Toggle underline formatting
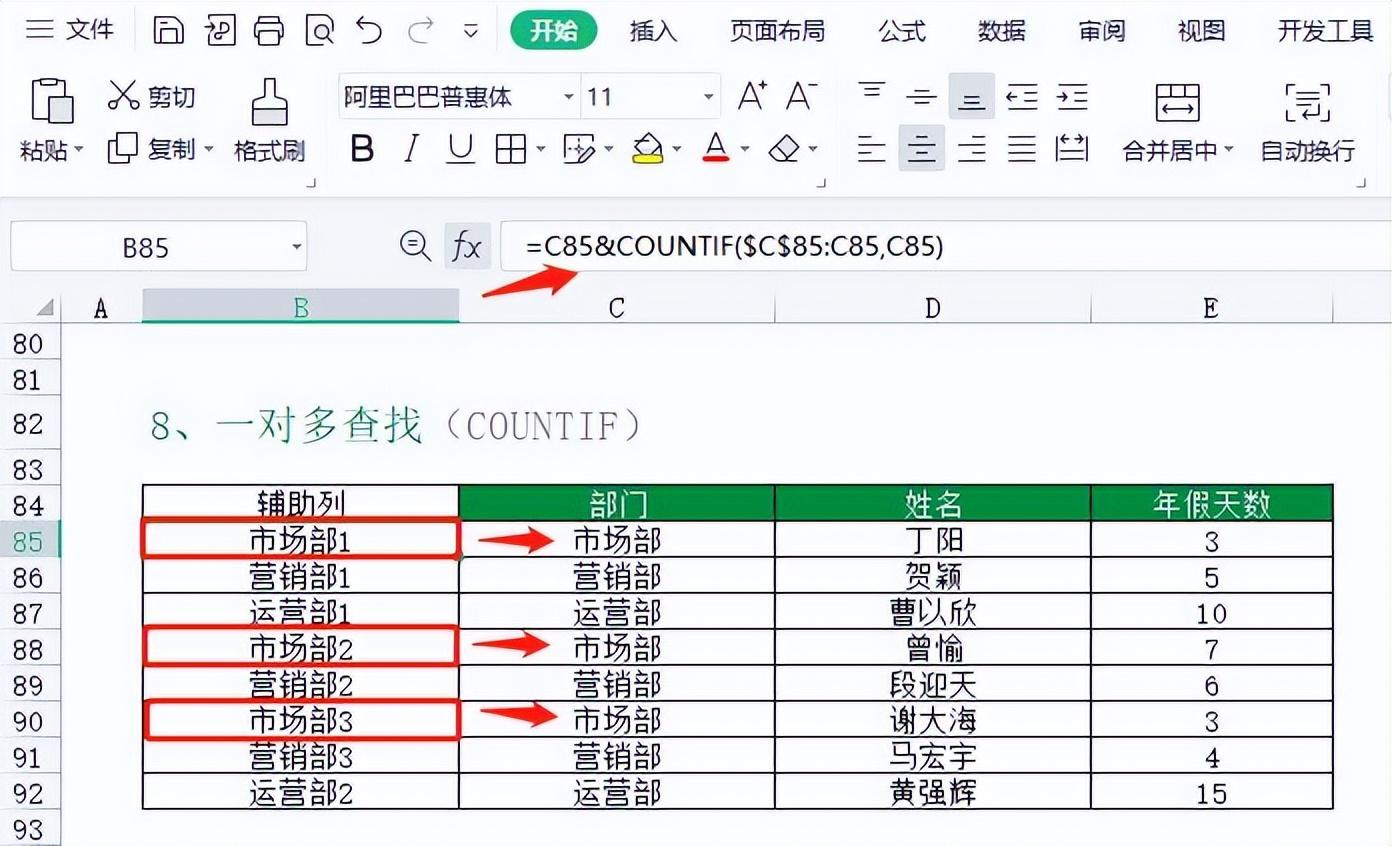 point(460,150)
